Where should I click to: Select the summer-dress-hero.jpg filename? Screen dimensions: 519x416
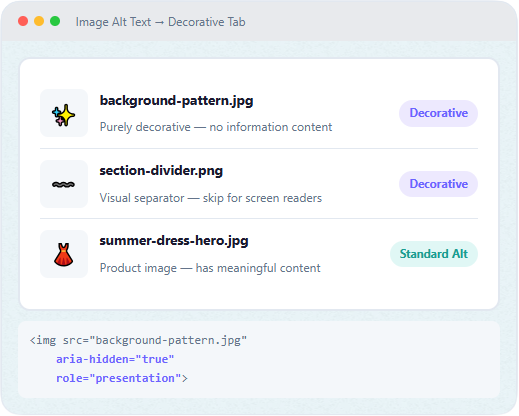tap(174, 241)
